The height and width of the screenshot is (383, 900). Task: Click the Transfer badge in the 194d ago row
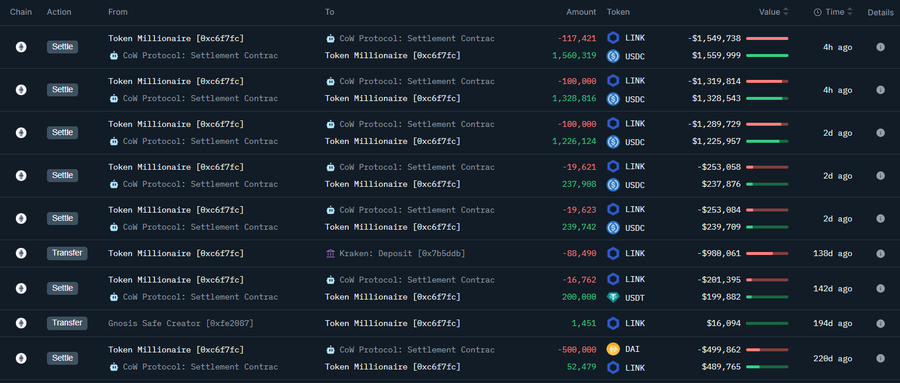(67, 323)
